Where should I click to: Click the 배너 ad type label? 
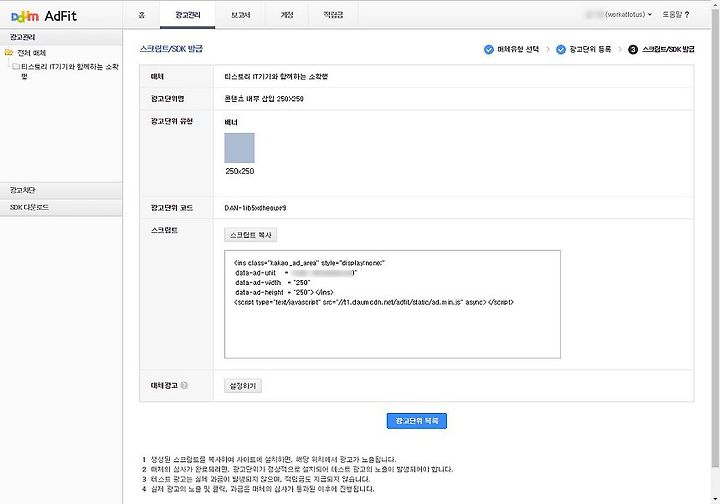[x=231, y=123]
